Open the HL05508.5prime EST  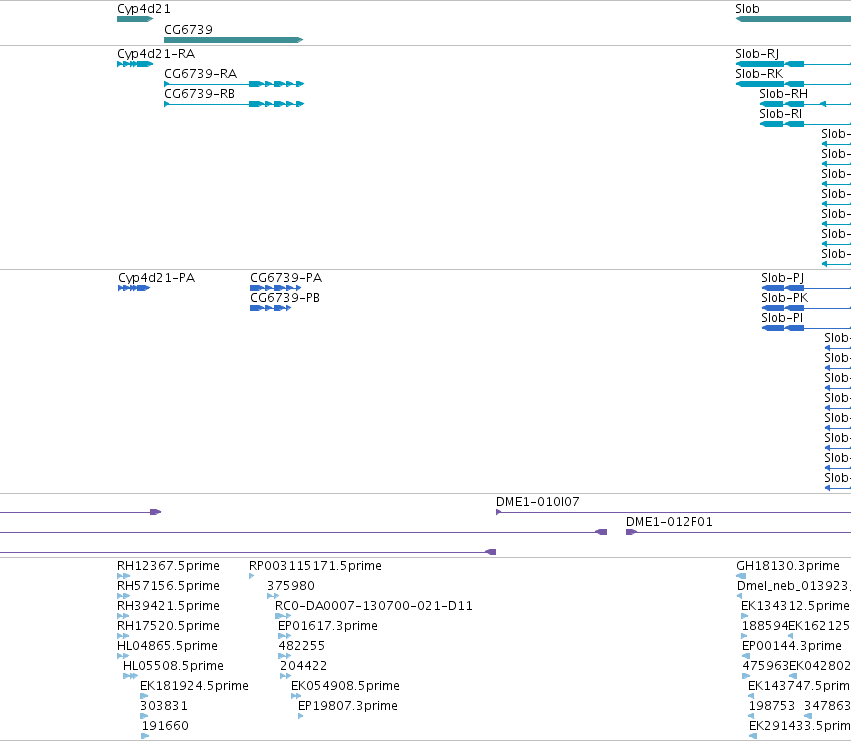click(x=130, y=676)
